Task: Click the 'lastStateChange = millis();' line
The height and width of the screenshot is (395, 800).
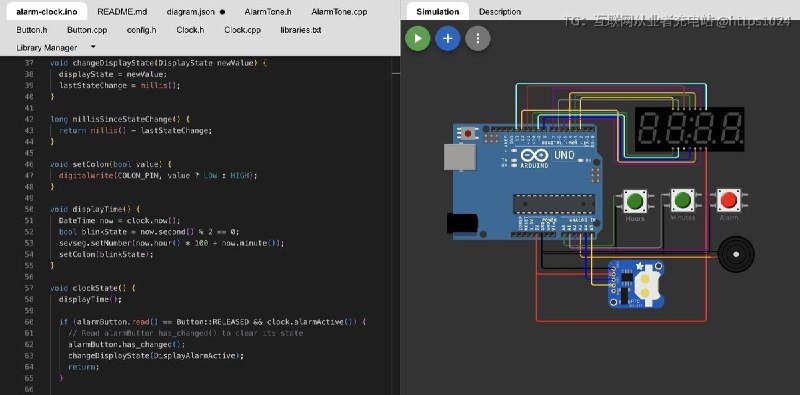Action: (x=119, y=85)
